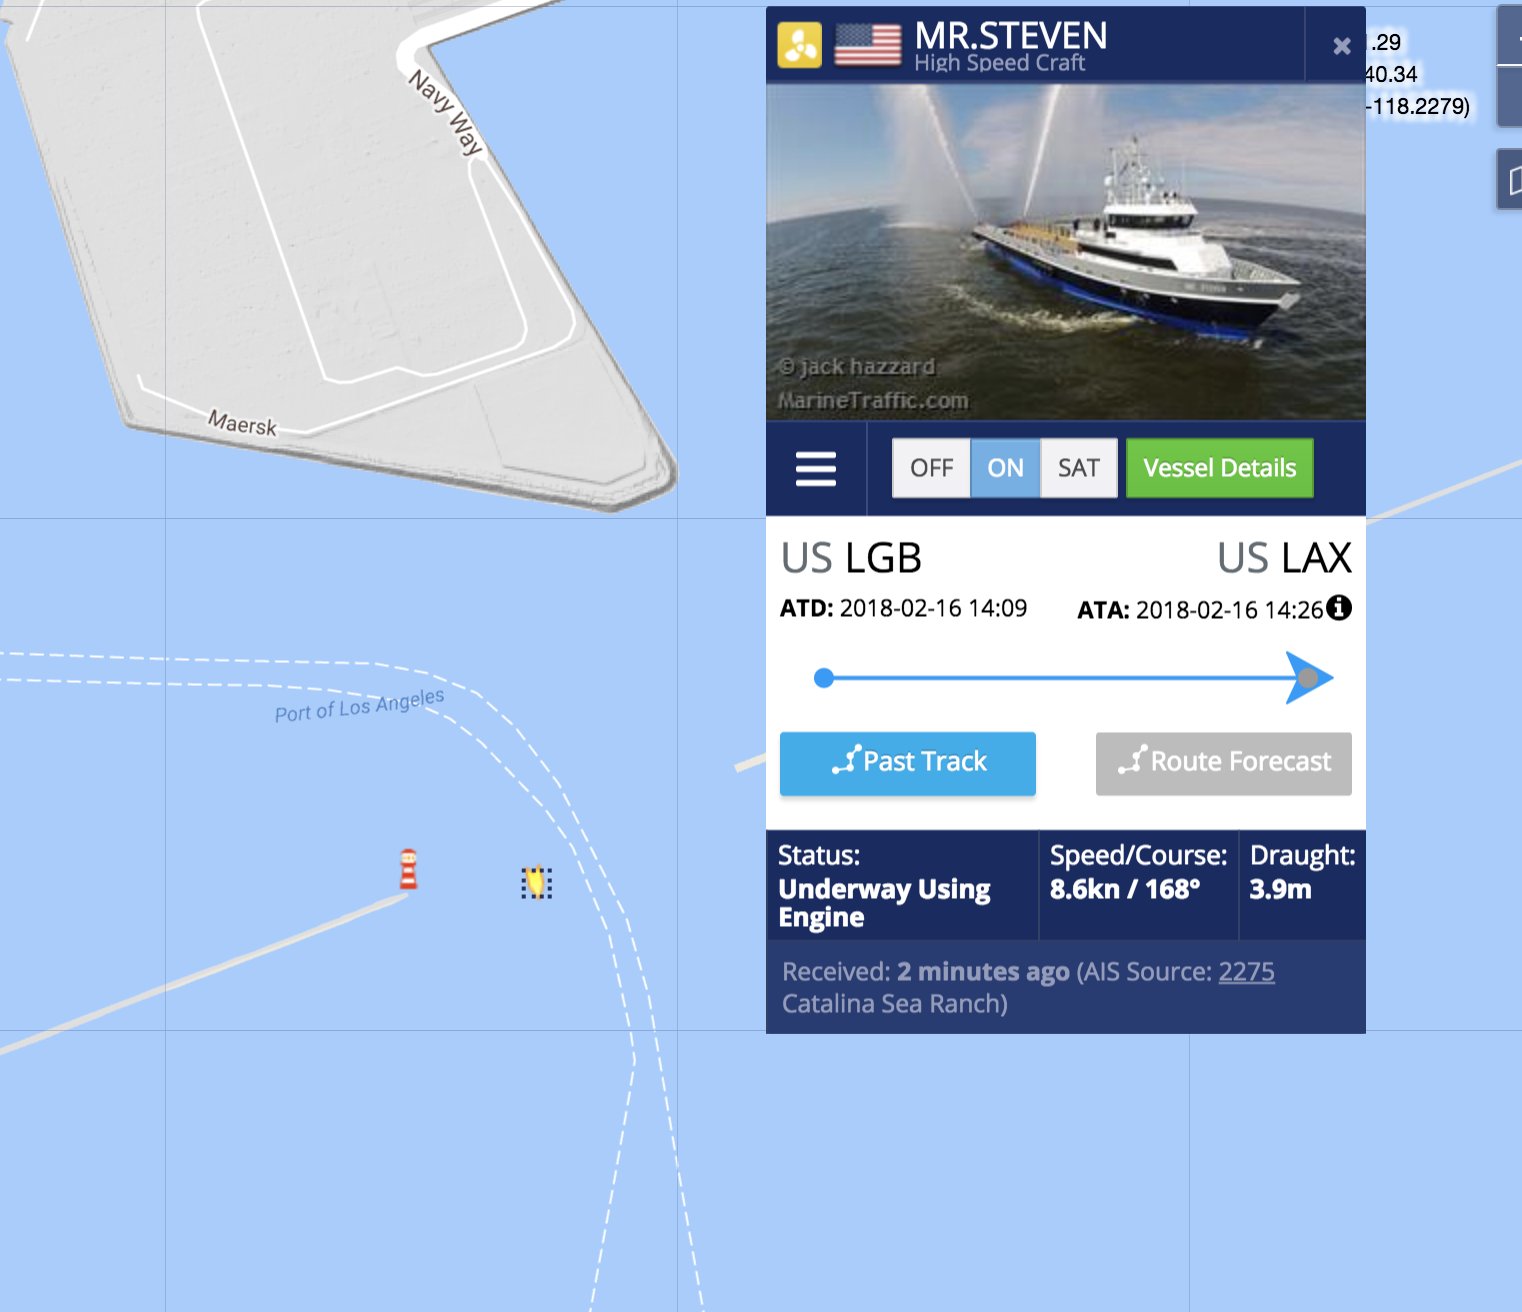Switch vessel tracking to OFF

click(x=931, y=468)
